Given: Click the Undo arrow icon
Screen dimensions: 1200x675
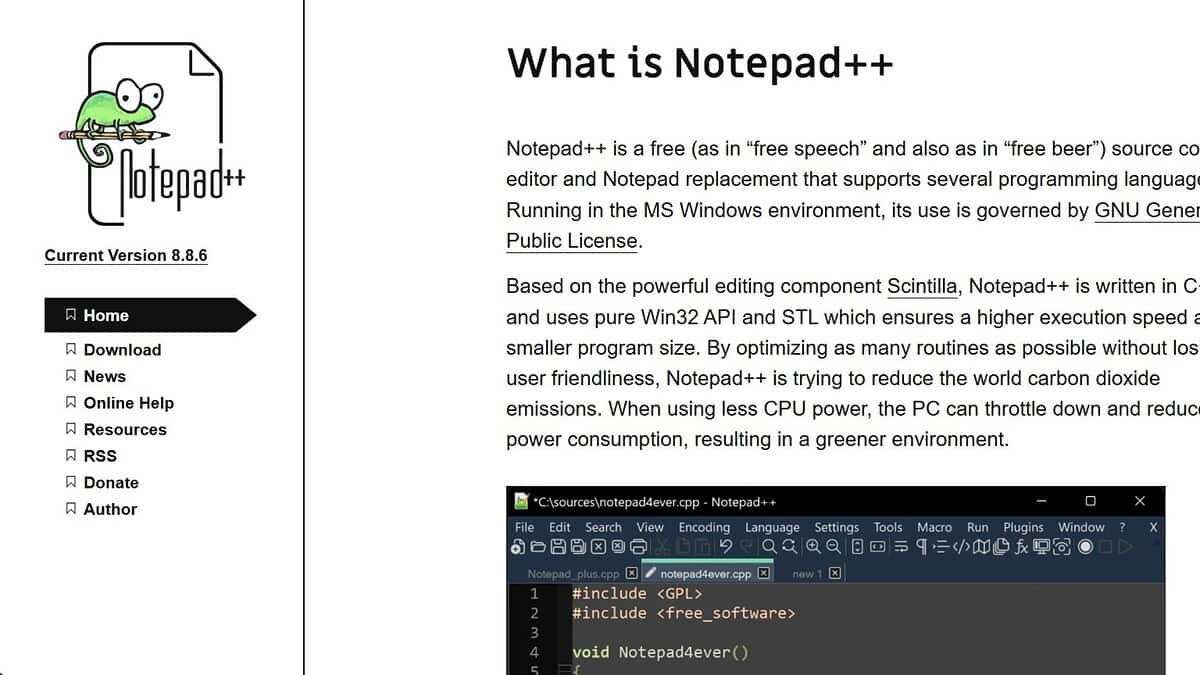Looking at the screenshot, I should (x=726, y=547).
